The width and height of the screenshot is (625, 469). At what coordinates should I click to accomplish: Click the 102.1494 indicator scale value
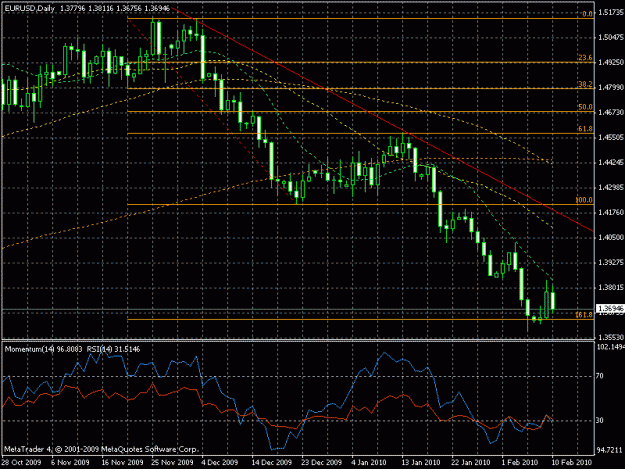coord(611,347)
